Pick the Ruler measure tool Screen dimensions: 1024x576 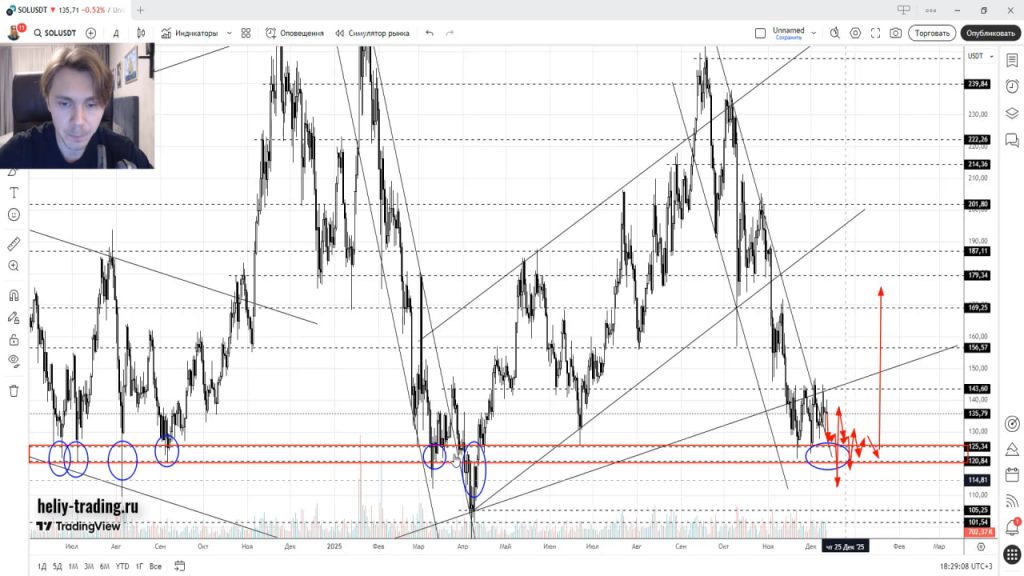(x=14, y=243)
